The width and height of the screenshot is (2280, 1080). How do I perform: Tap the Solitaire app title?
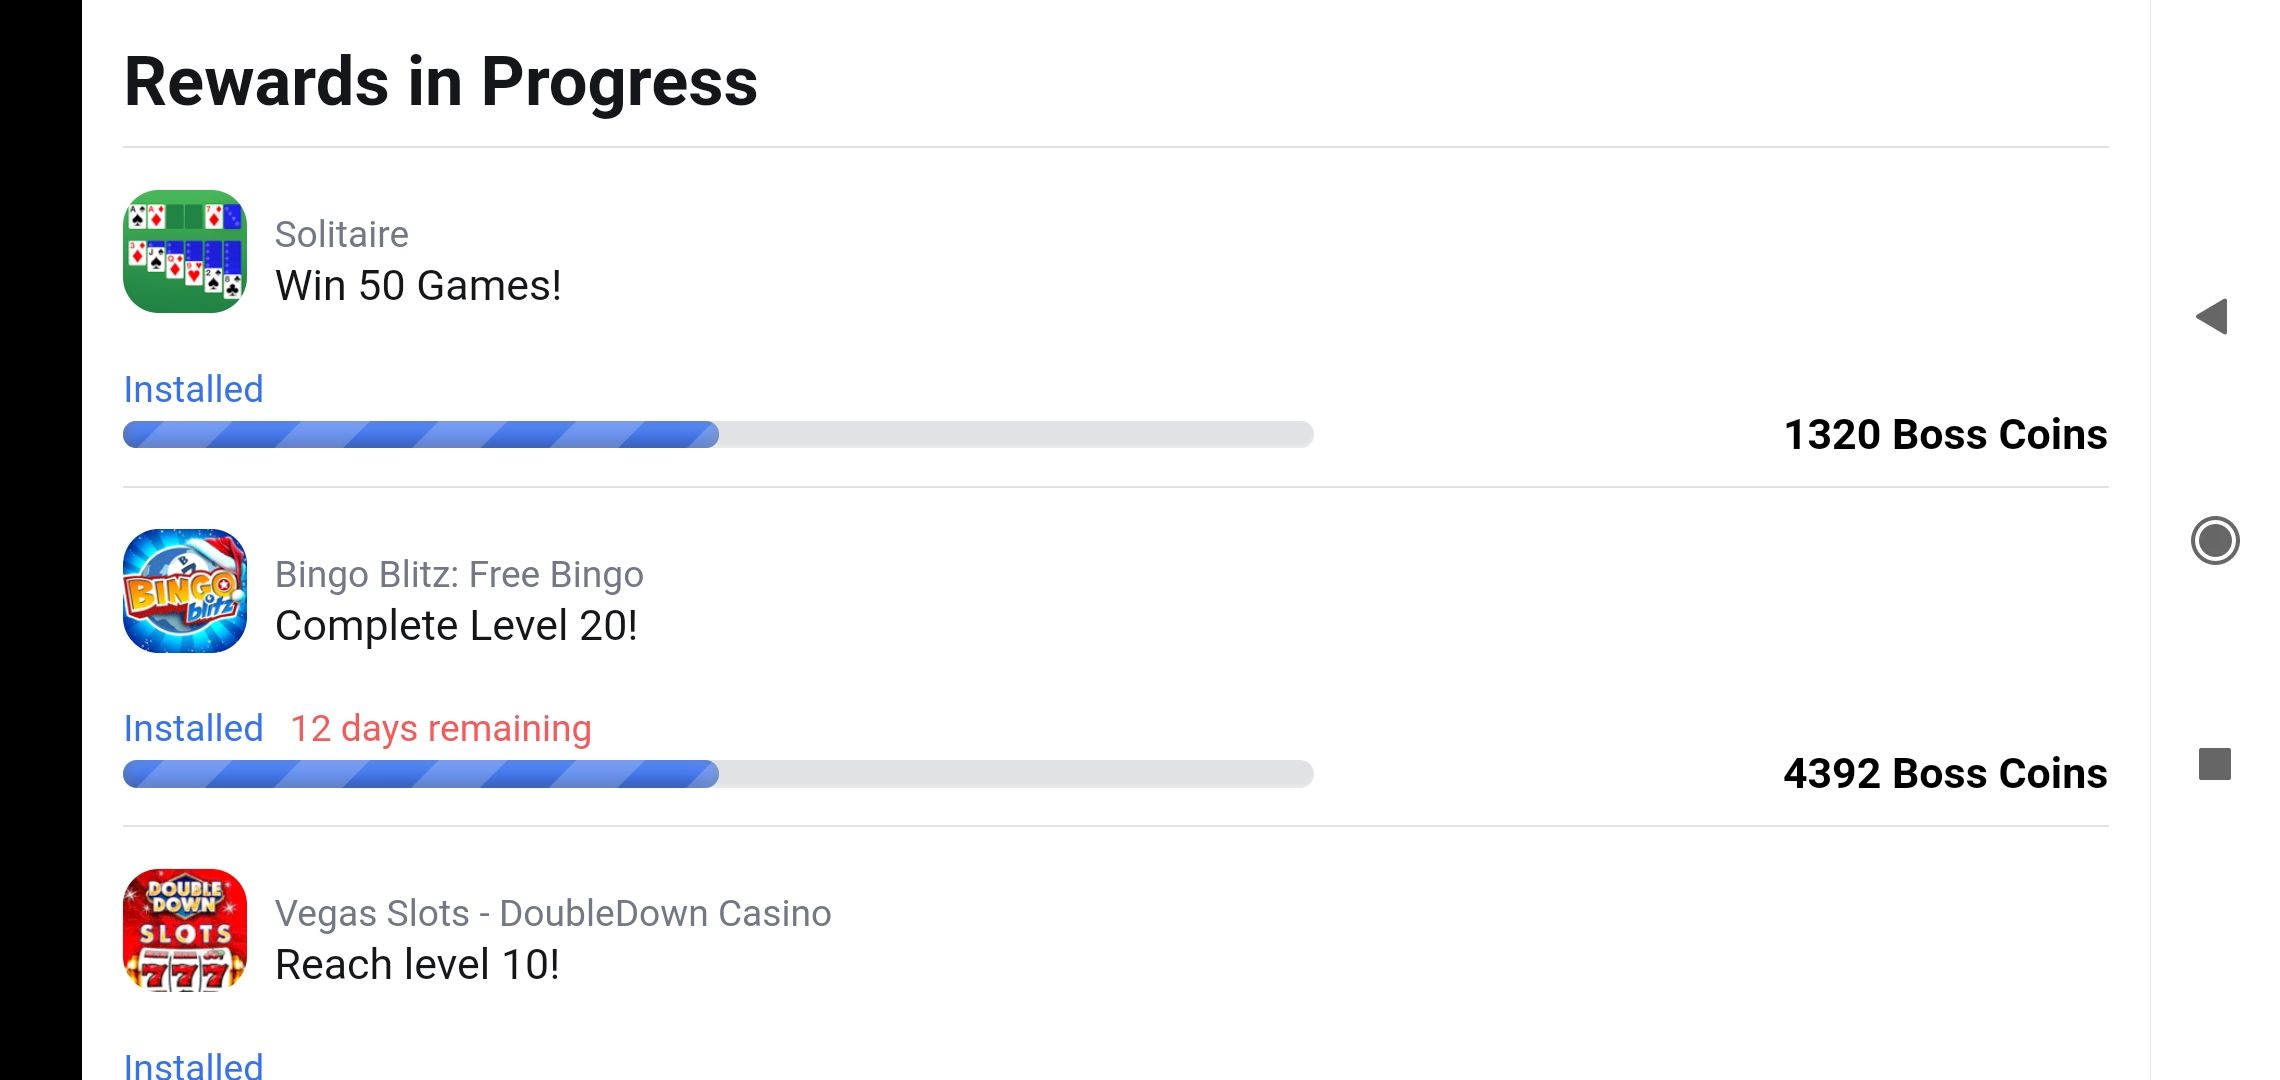coord(342,234)
